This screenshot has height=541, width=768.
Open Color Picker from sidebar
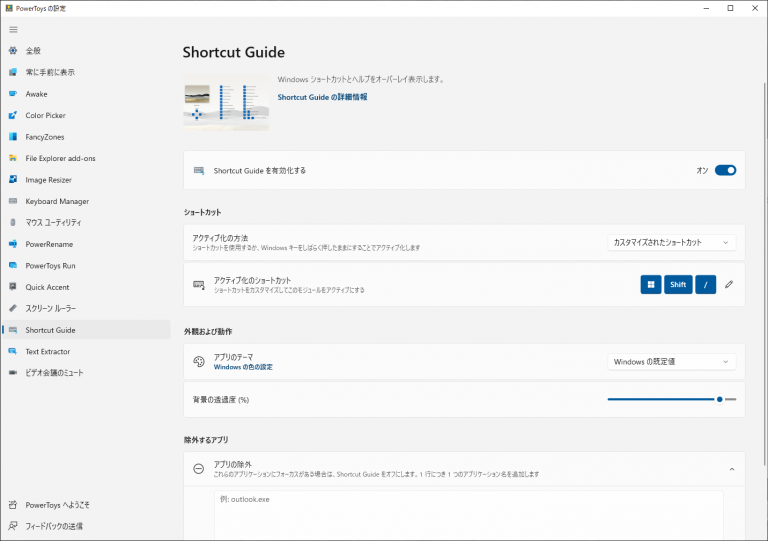[45, 115]
